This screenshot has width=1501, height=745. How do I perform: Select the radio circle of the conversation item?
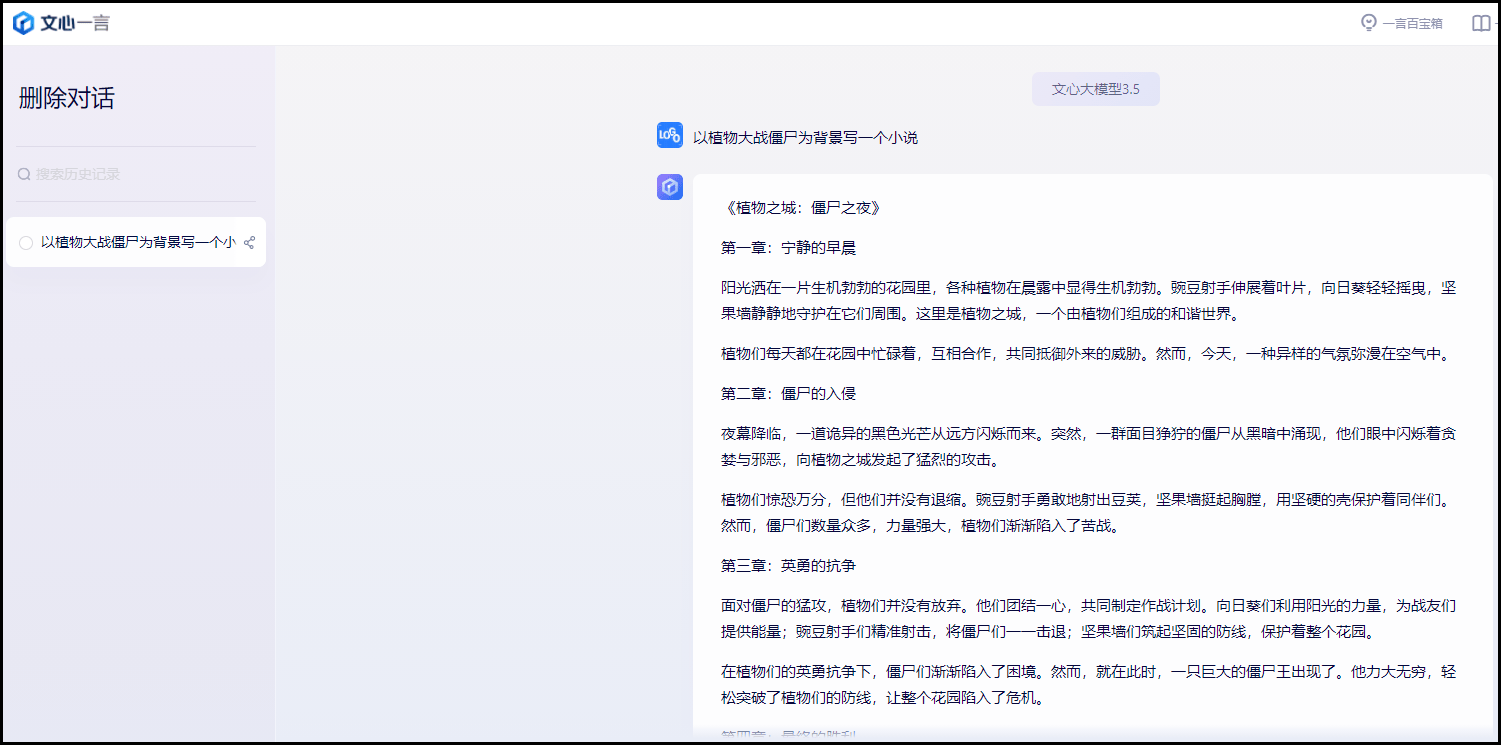tap(26, 242)
